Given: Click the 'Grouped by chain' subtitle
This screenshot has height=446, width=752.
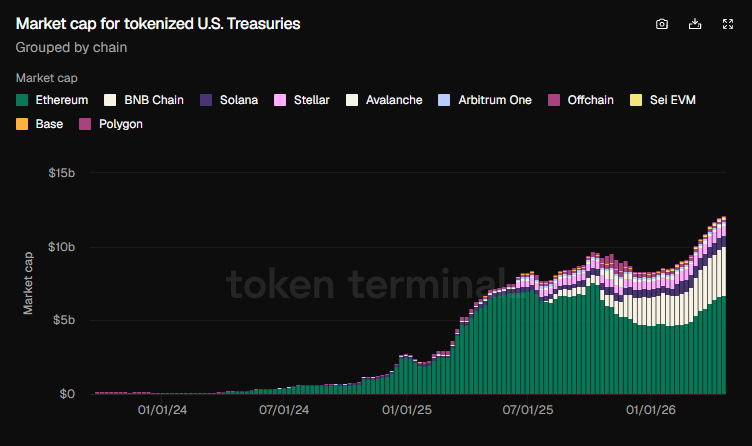Looking at the screenshot, I should pyautogui.click(x=71, y=46).
